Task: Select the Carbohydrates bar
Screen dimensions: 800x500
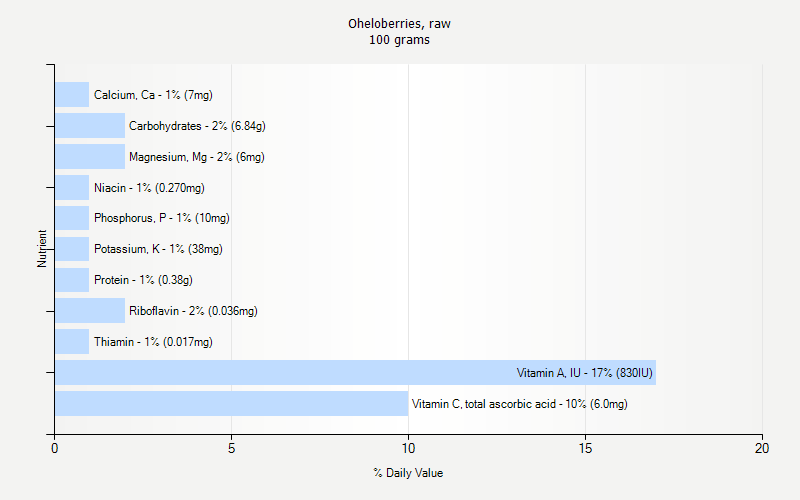Action: point(90,126)
